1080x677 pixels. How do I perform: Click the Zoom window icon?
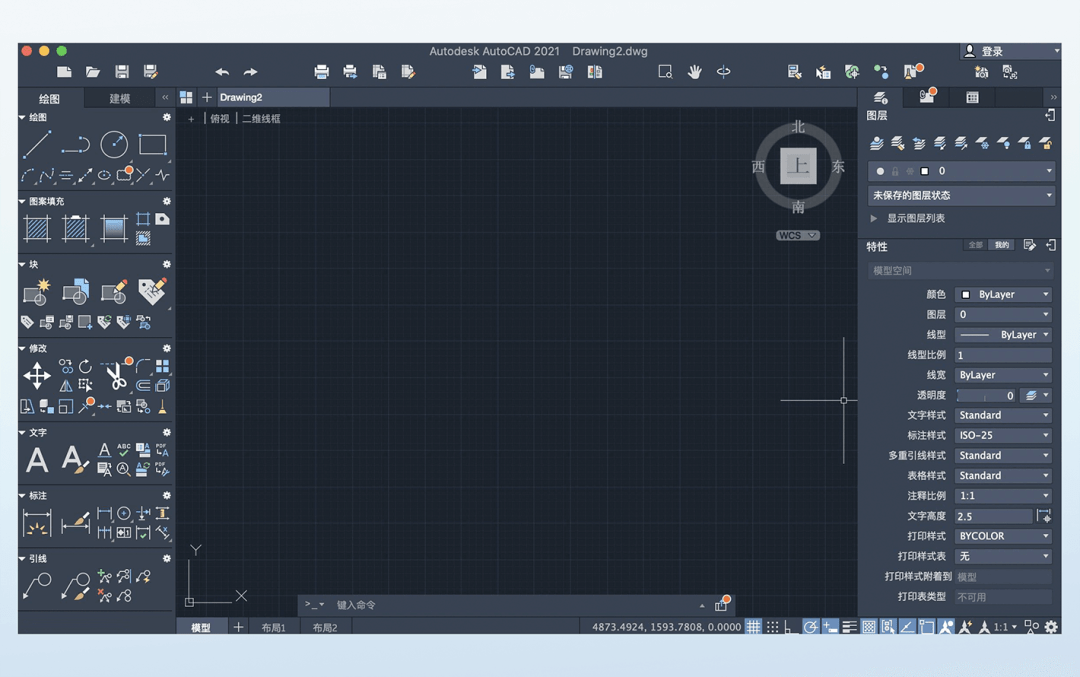click(665, 72)
